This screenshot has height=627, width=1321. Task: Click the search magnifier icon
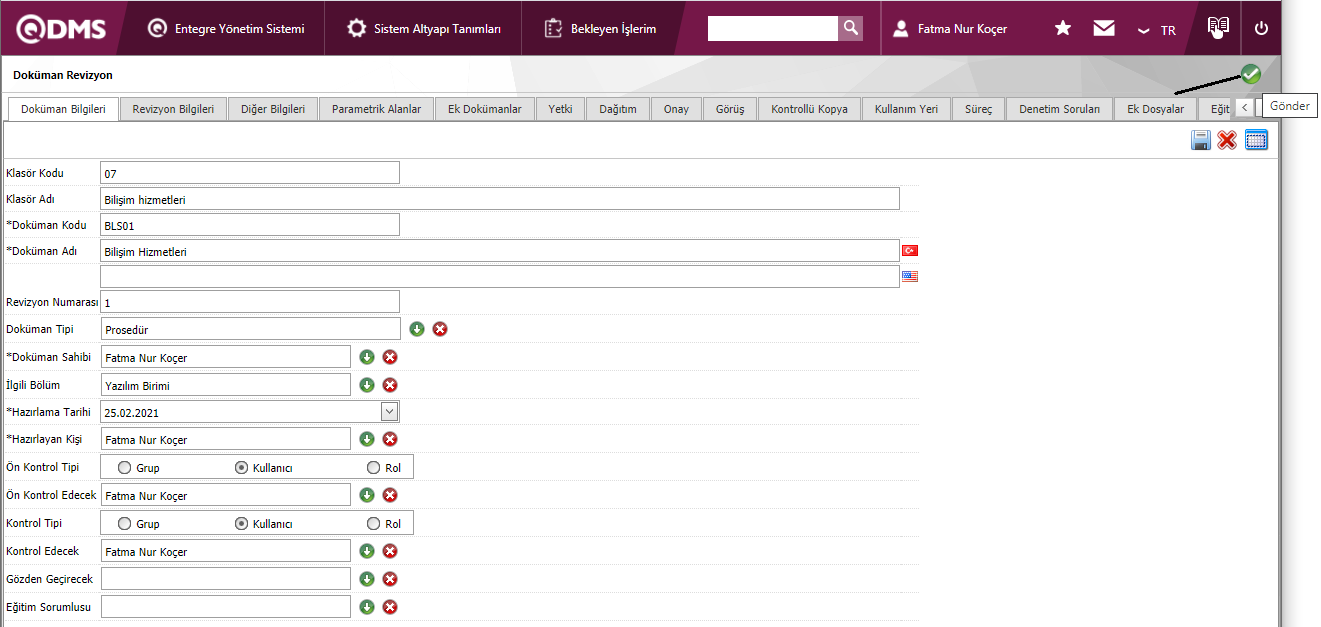pos(851,28)
